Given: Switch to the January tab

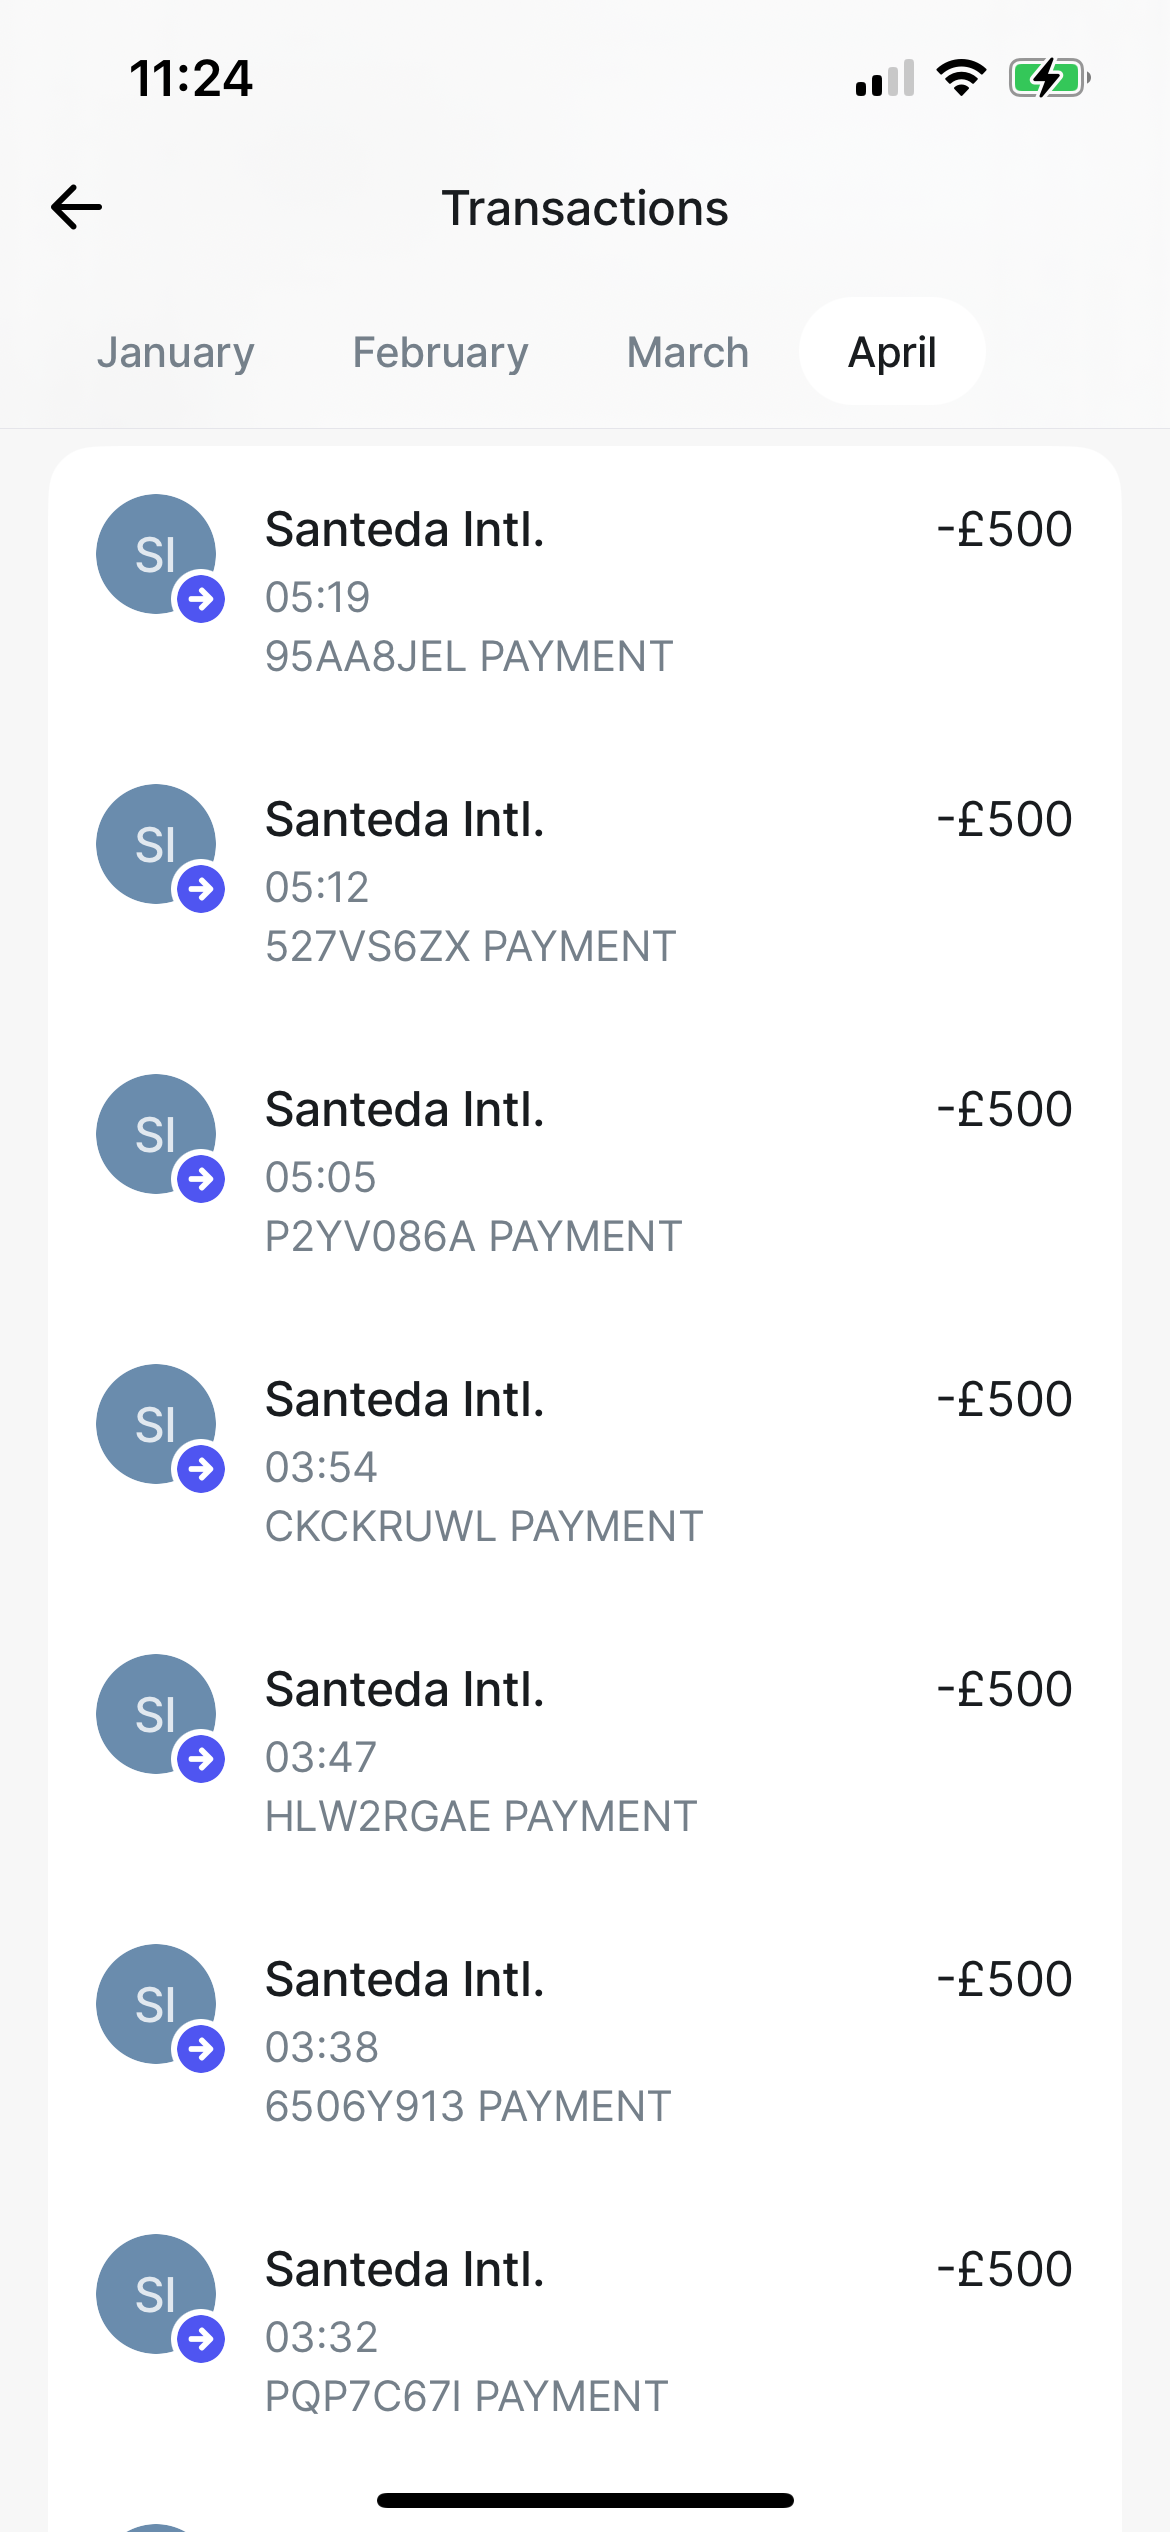Looking at the screenshot, I should (176, 352).
